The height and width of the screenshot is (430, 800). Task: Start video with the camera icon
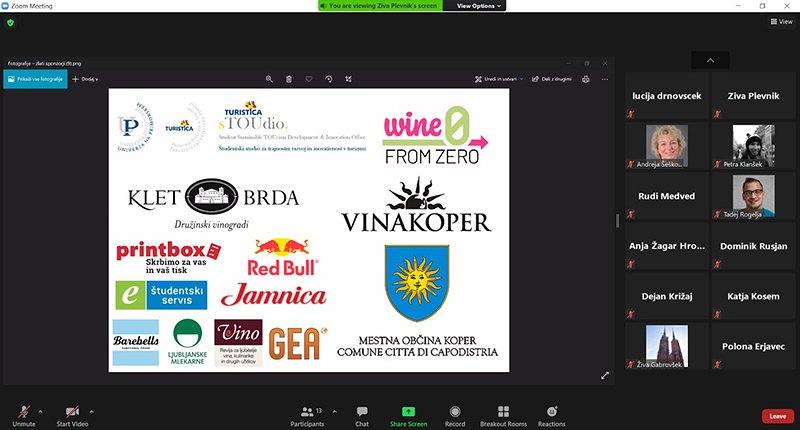coord(72,416)
